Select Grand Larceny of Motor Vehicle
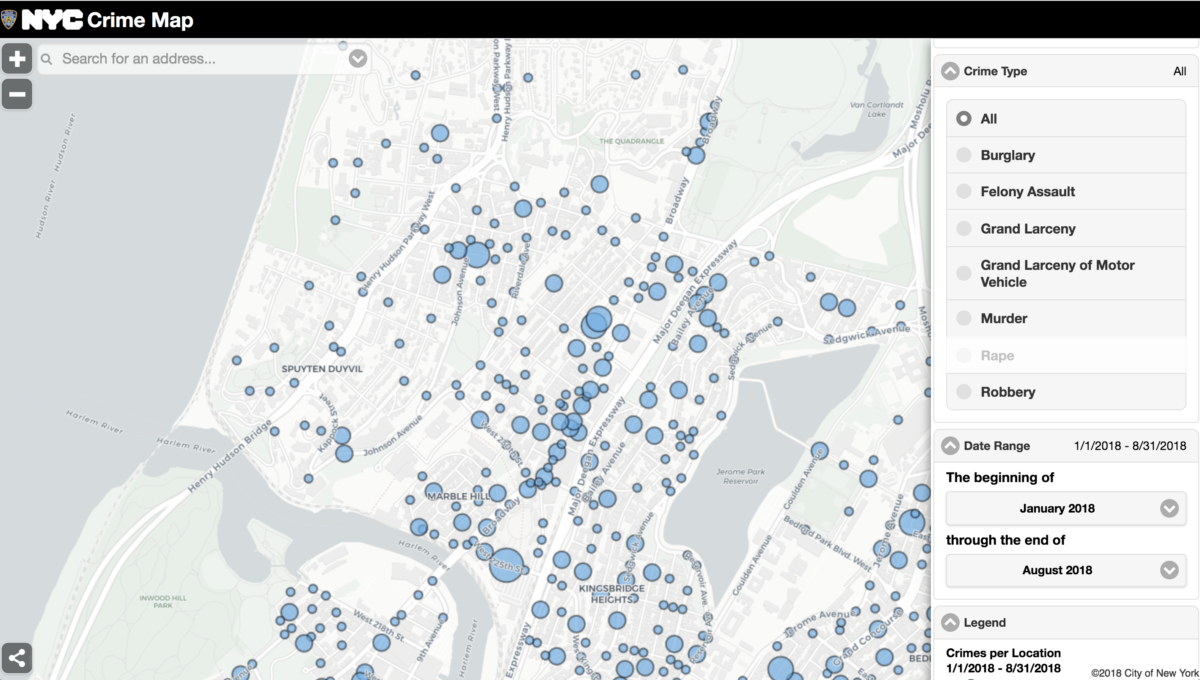This screenshot has width=1200, height=680. [1066, 273]
